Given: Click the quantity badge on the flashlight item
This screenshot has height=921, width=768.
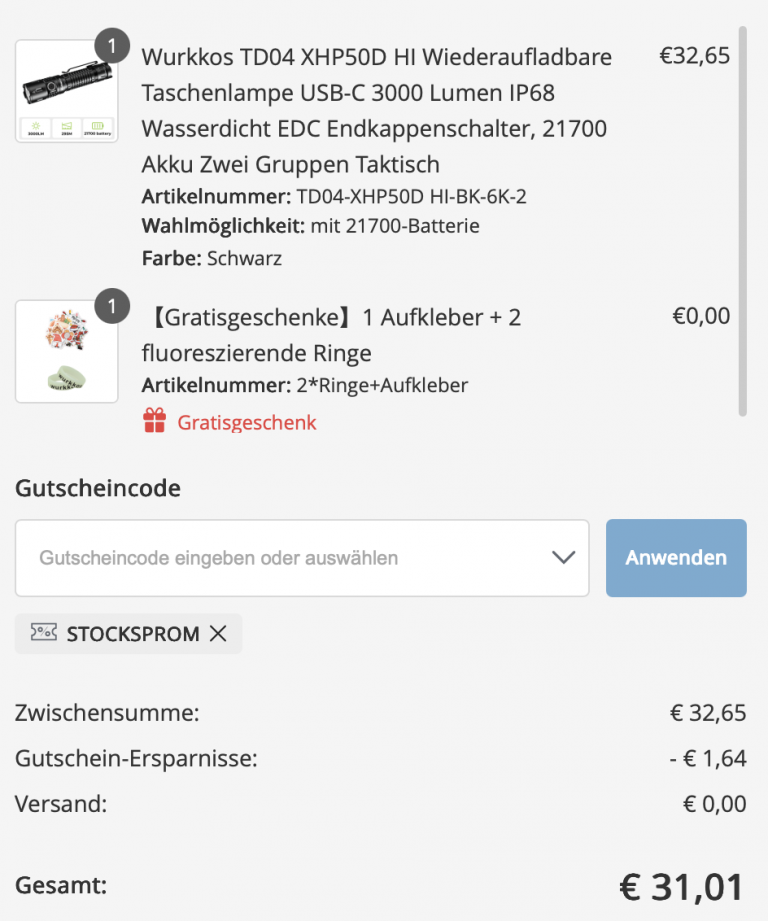Looking at the screenshot, I should 112,45.
